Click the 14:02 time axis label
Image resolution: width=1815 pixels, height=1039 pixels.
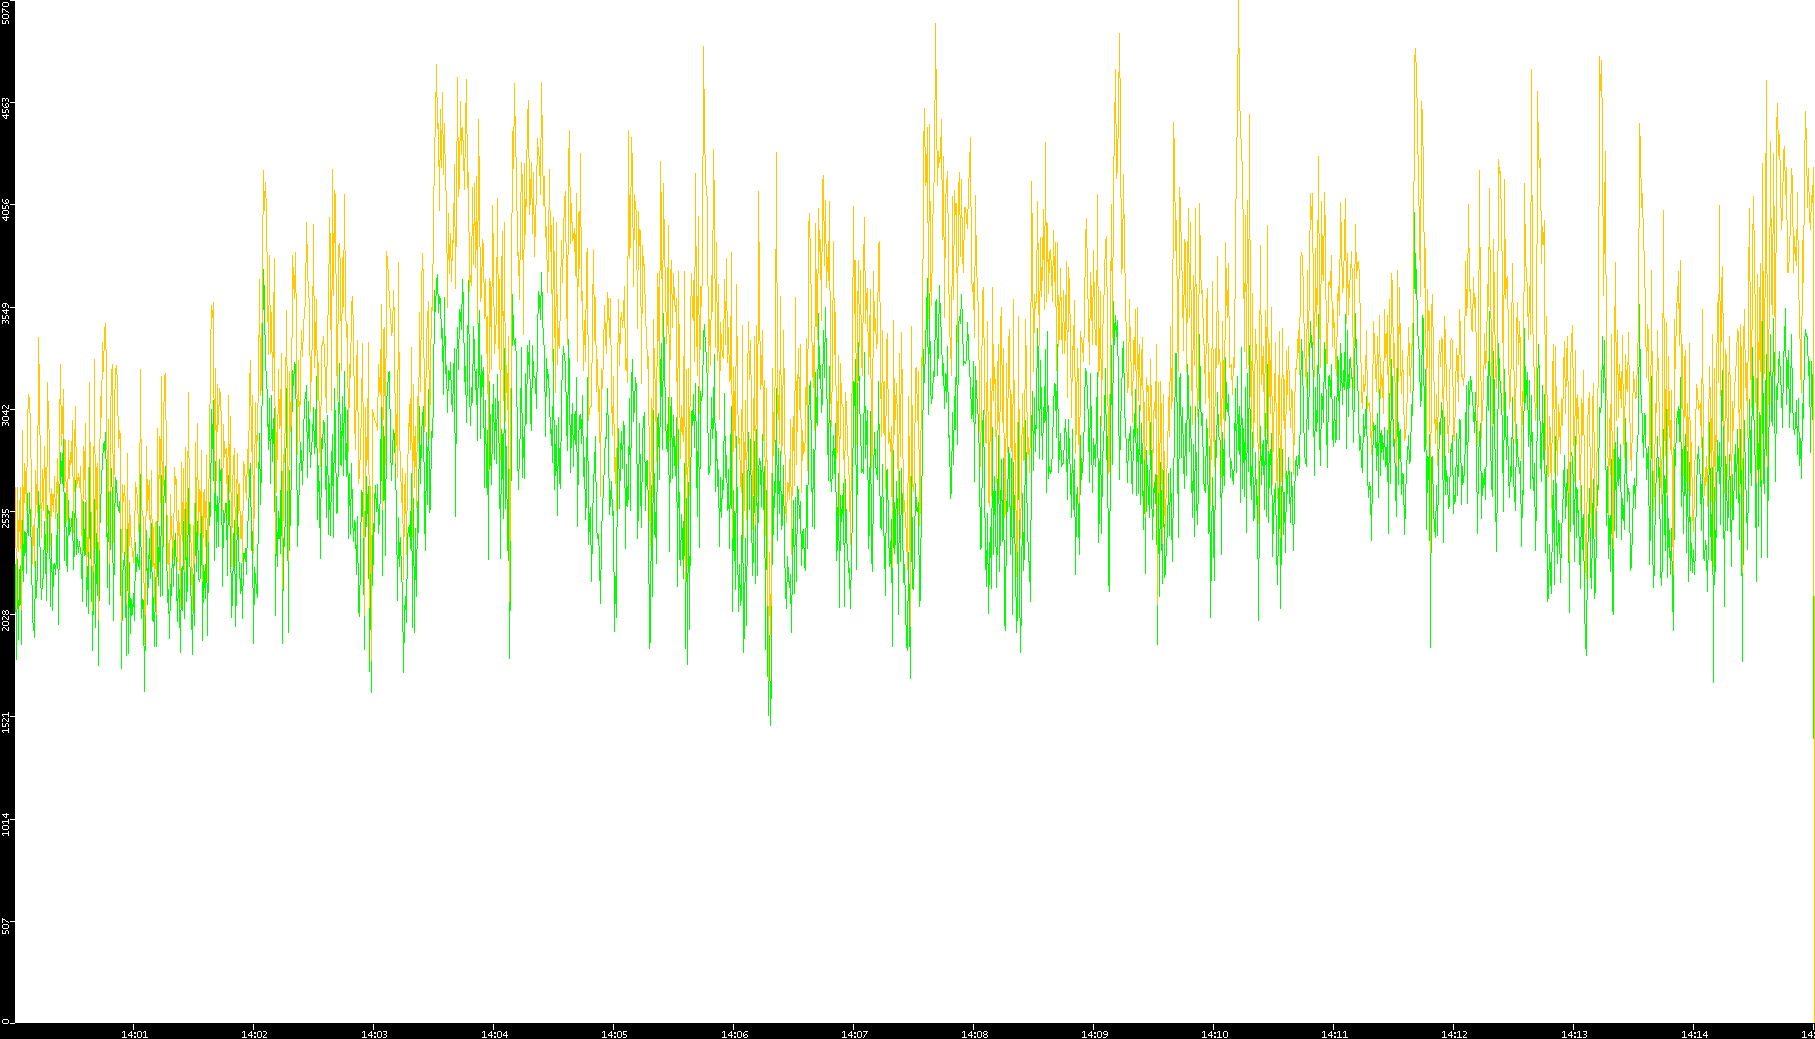click(254, 1034)
